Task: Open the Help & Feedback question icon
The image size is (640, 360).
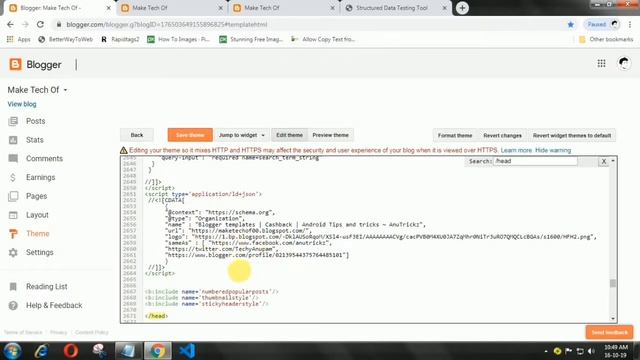Action: (x=13, y=306)
